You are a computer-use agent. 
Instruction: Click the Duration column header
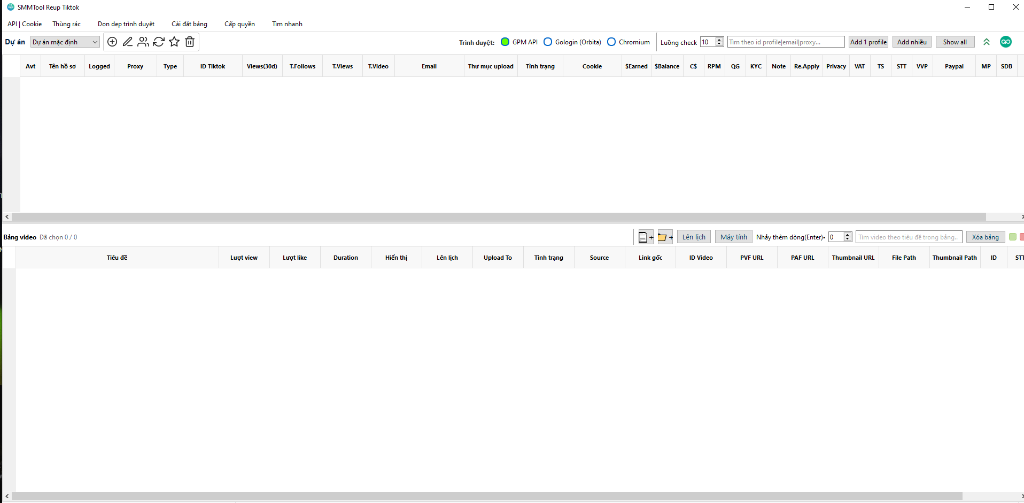[345, 257]
